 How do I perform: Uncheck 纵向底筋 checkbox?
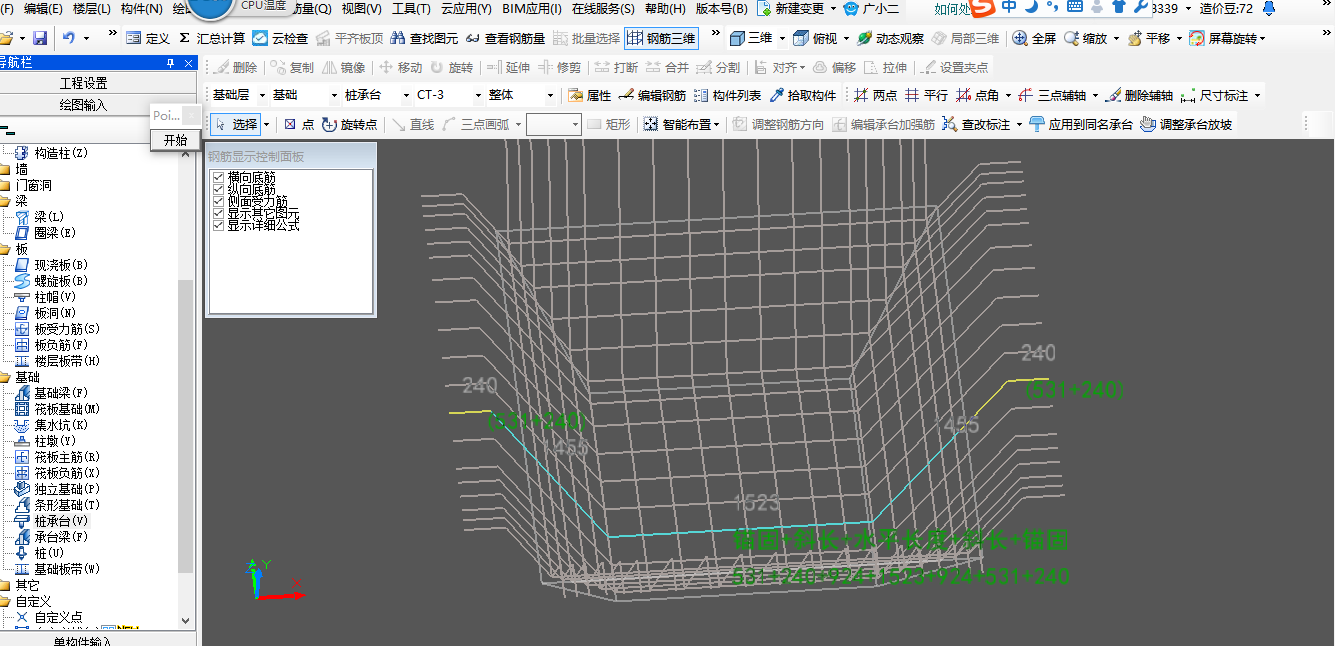219,190
